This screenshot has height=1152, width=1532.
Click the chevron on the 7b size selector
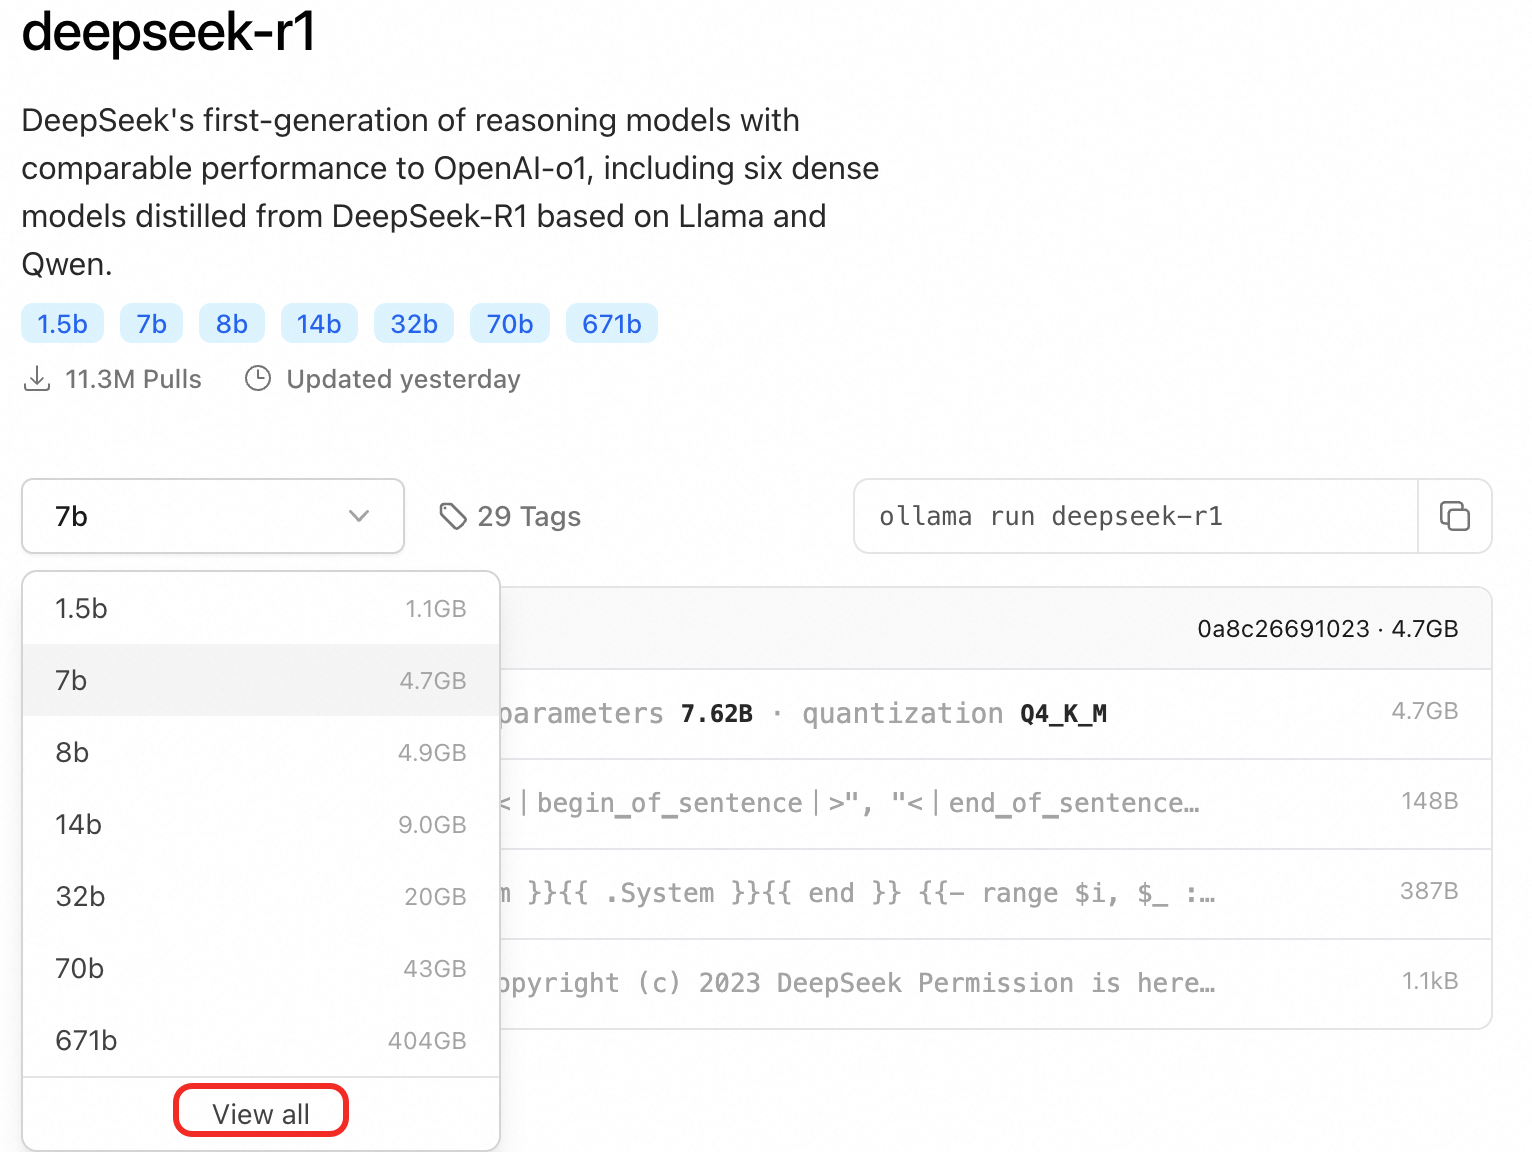(359, 516)
